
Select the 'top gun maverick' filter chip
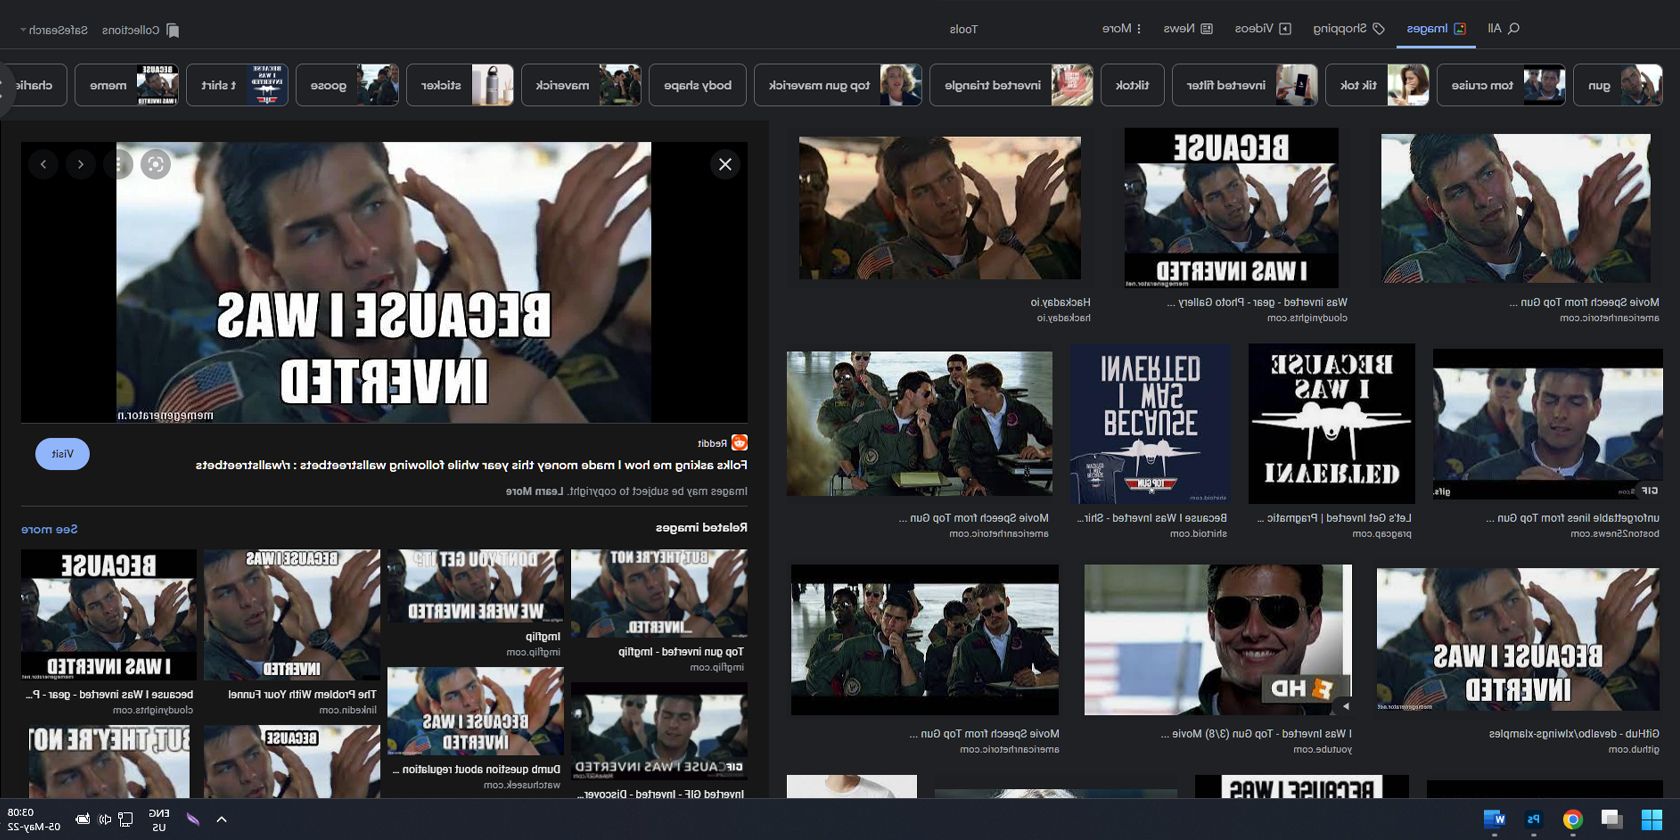coord(838,85)
